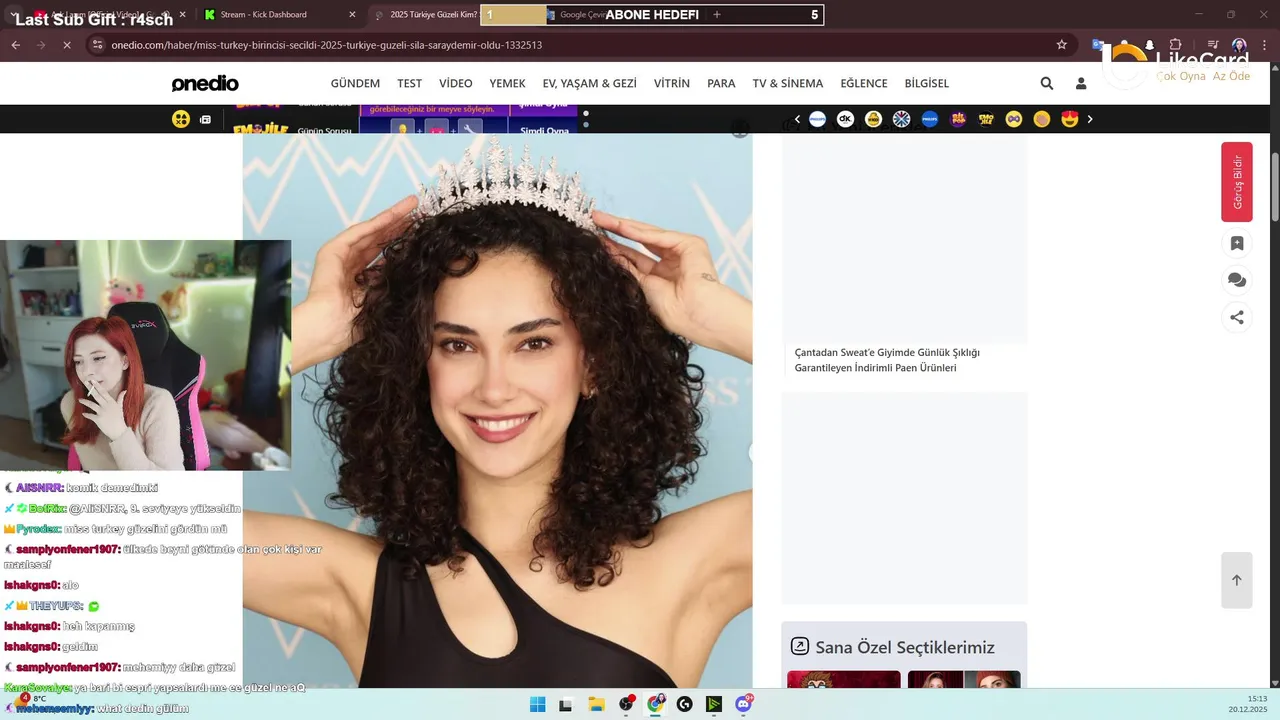
Task: Open the green arrow app in taskbar
Action: (x=714, y=704)
